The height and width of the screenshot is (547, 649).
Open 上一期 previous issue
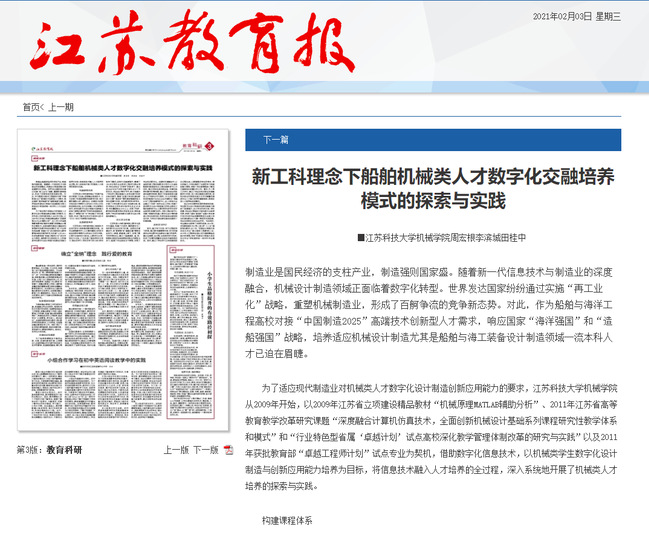[61, 107]
